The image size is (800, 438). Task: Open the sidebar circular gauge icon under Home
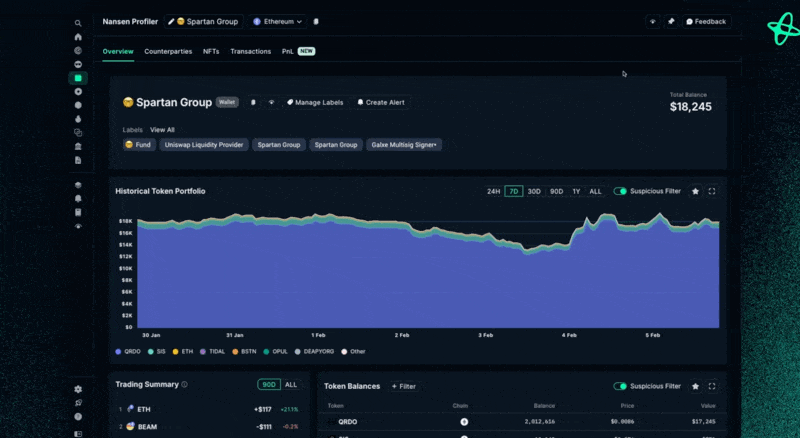78,51
